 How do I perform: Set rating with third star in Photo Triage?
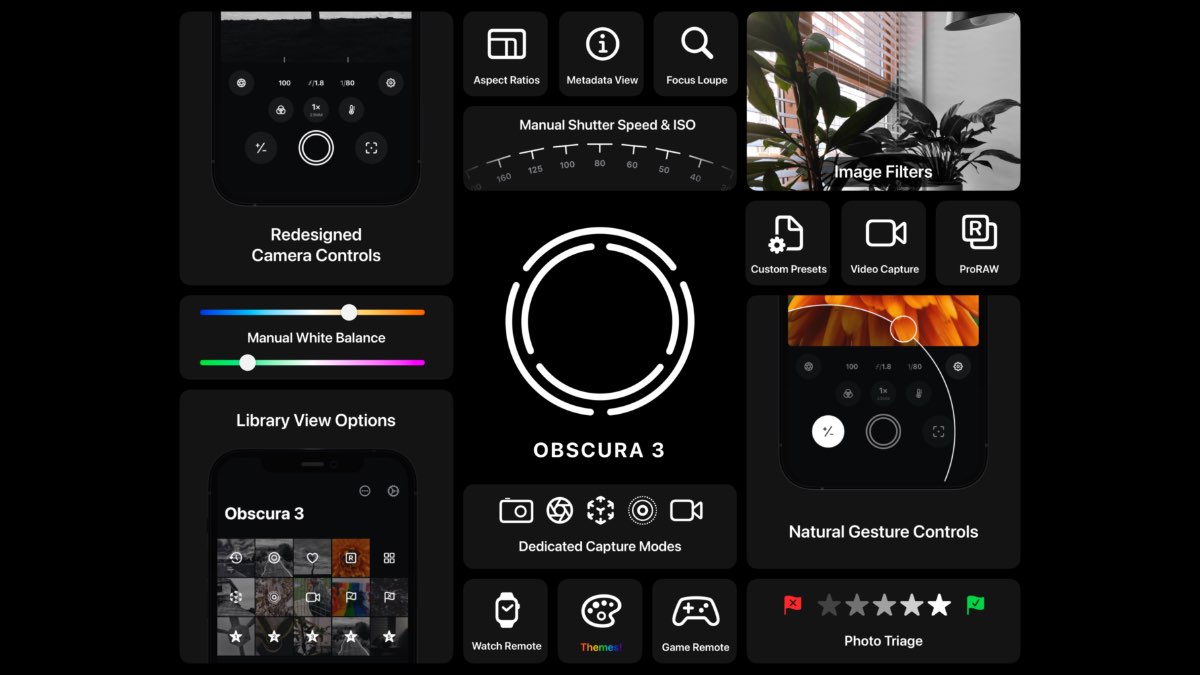pos(884,605)
